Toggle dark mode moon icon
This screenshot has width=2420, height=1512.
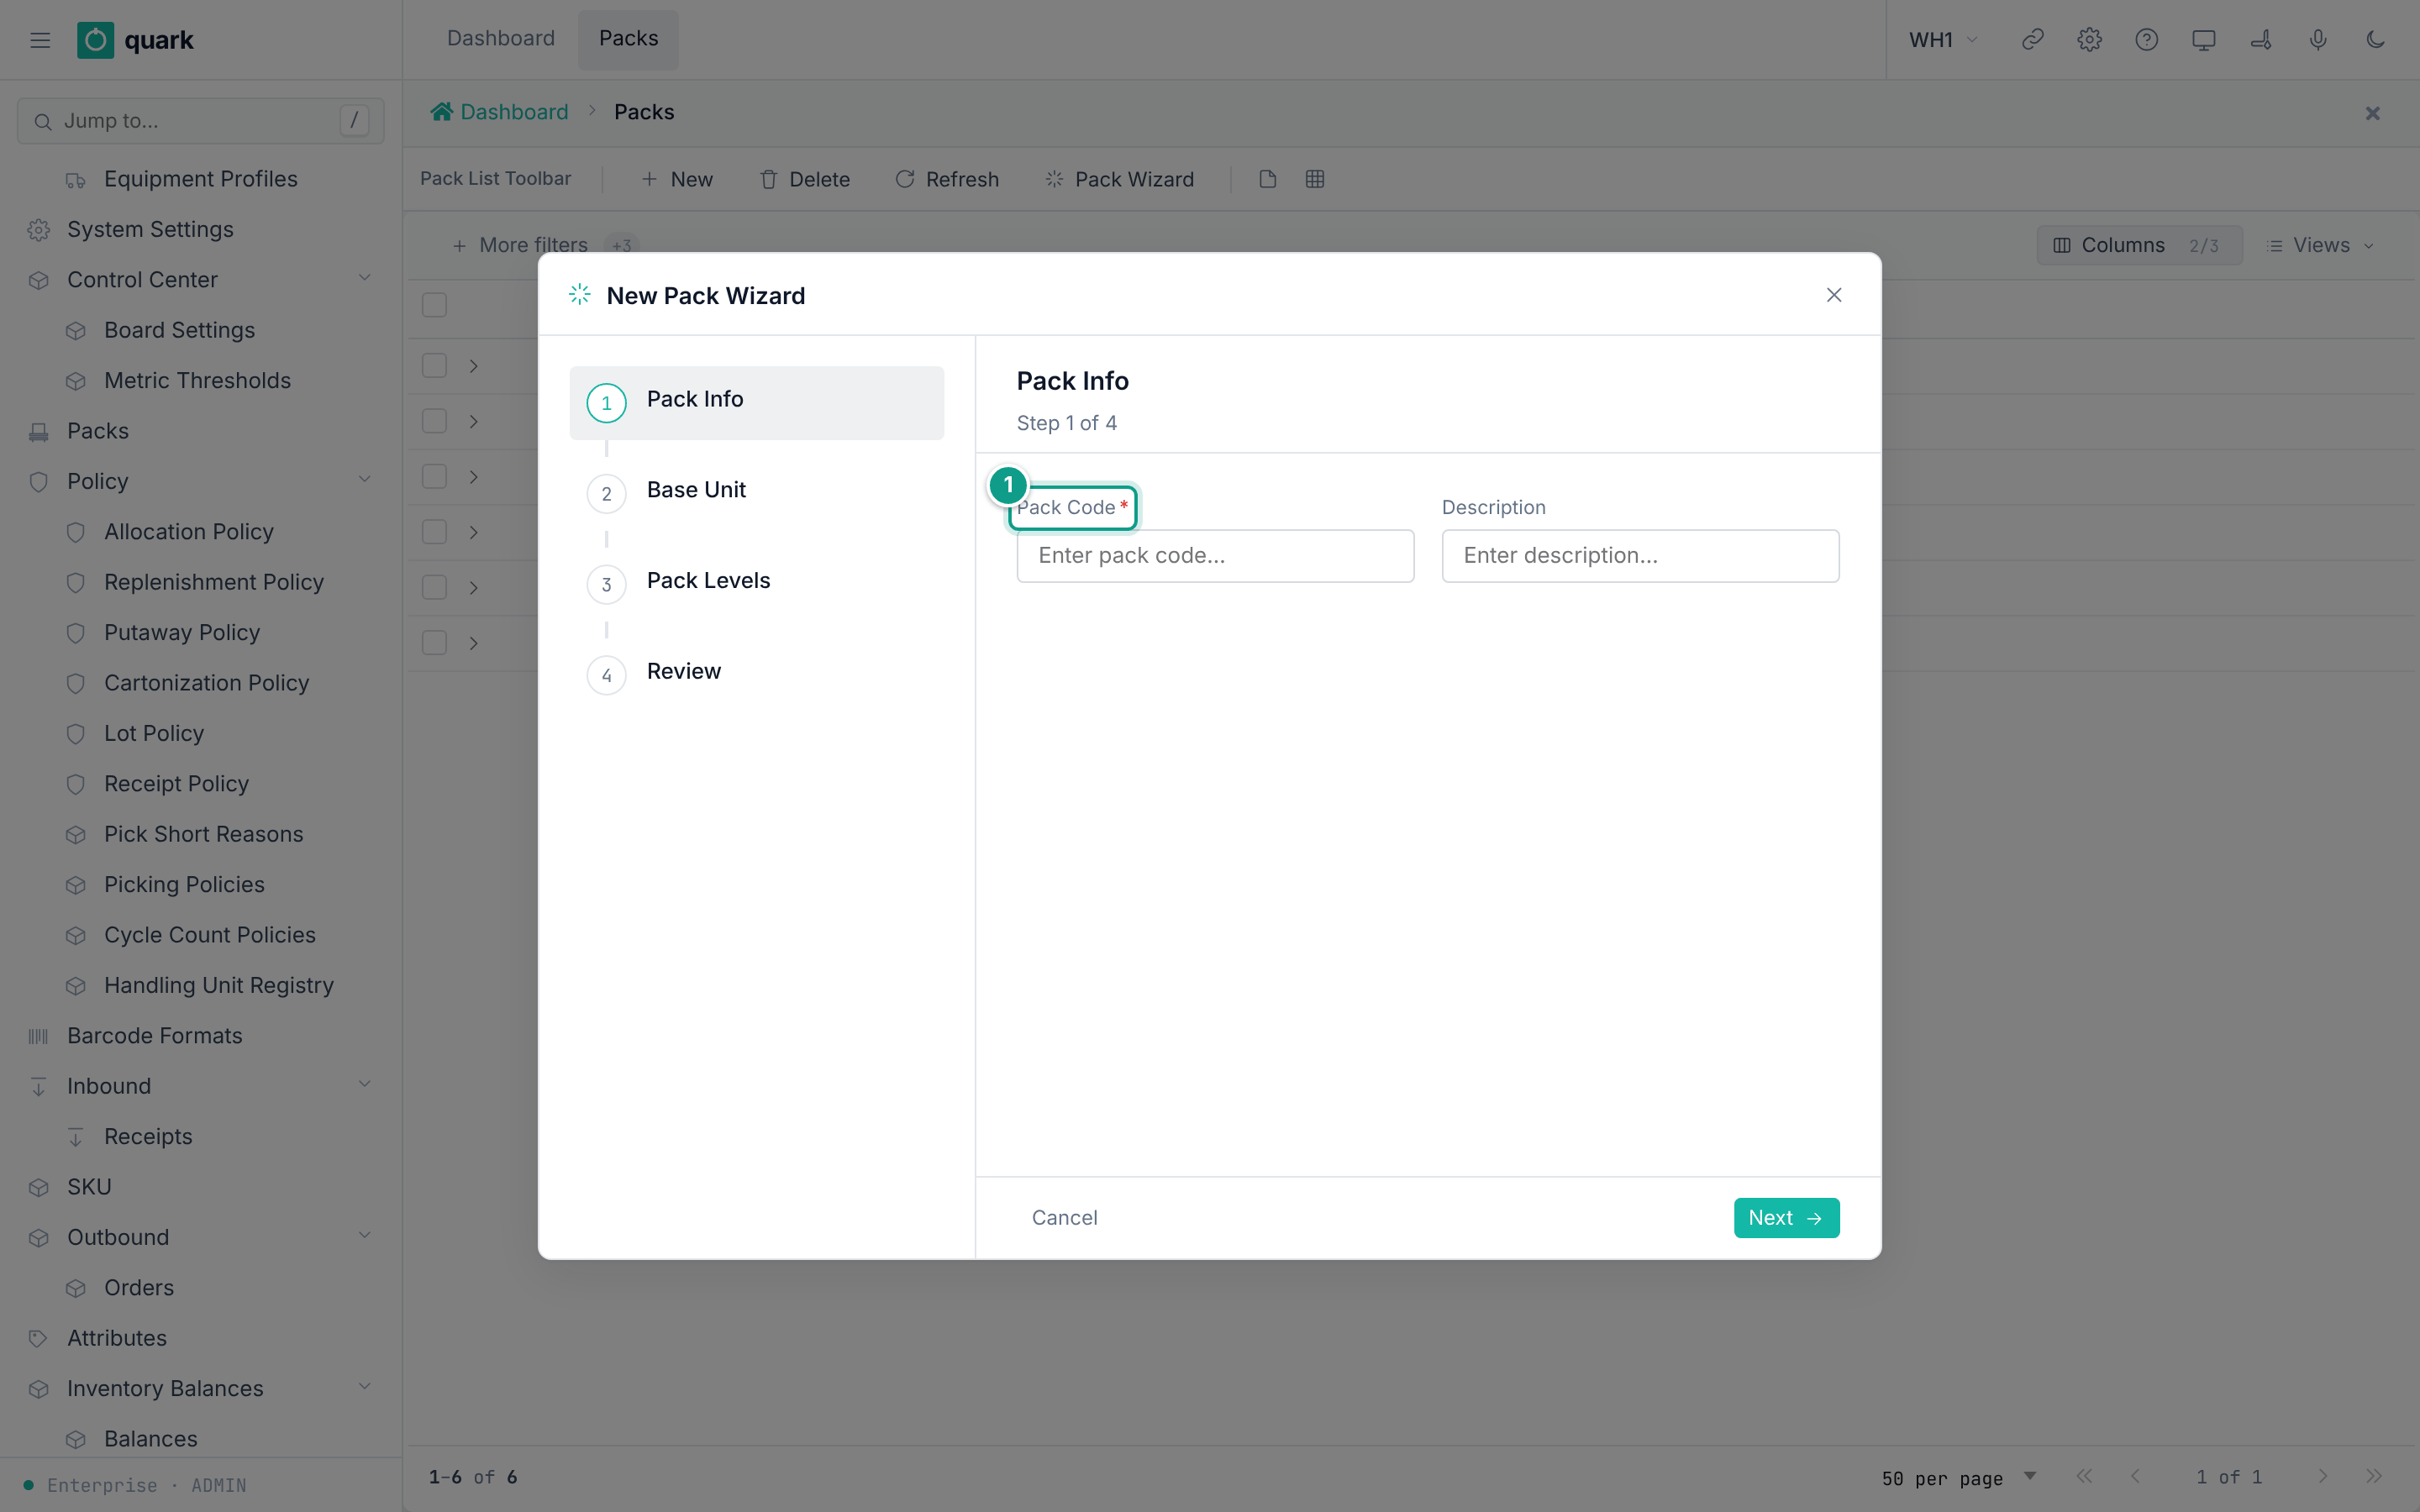(x=2375, y=40)
